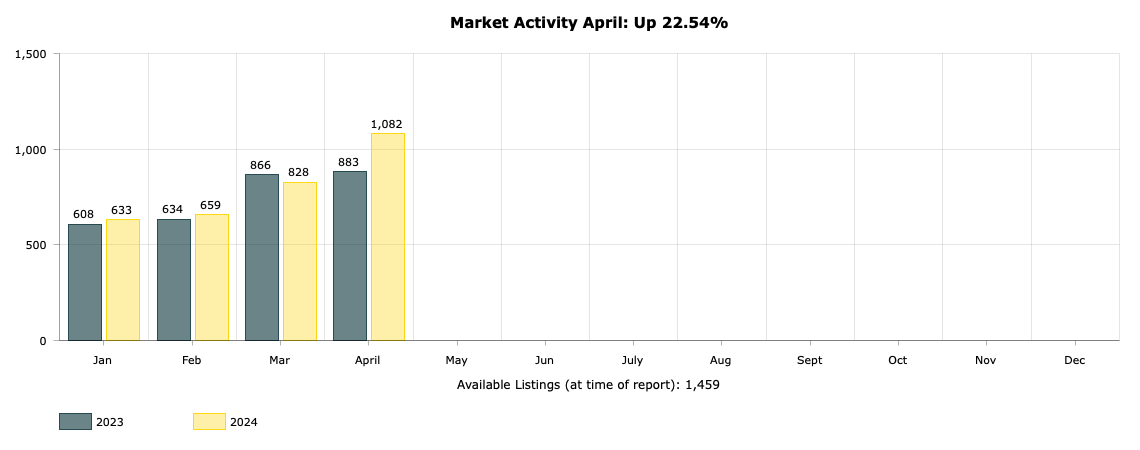Click the 2024 yellow legend swatch
This screenshot has width=1140, height=450.
(x=209, y=422)
